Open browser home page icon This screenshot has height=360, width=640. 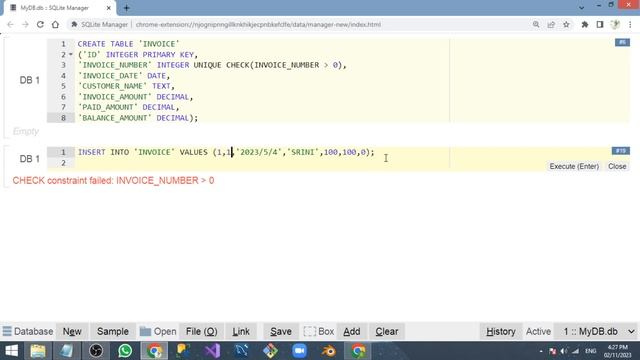55,24
